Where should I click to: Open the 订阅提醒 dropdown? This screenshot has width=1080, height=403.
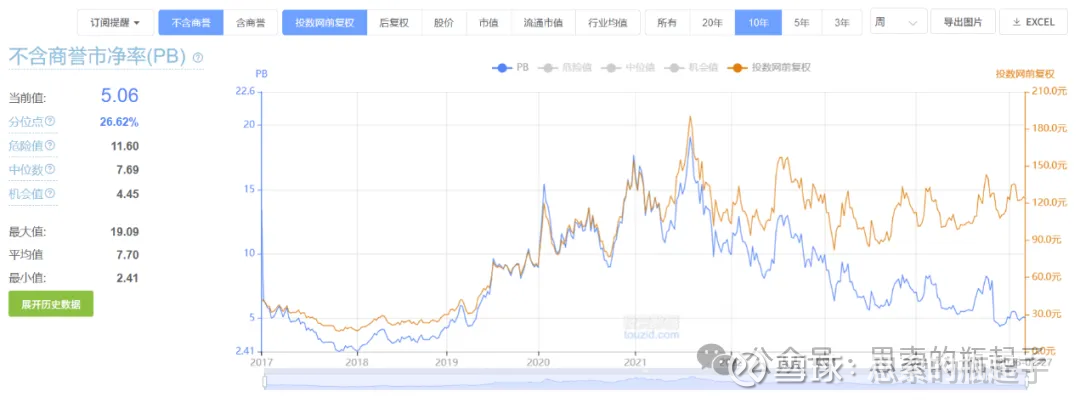click(x=115, y=21)
